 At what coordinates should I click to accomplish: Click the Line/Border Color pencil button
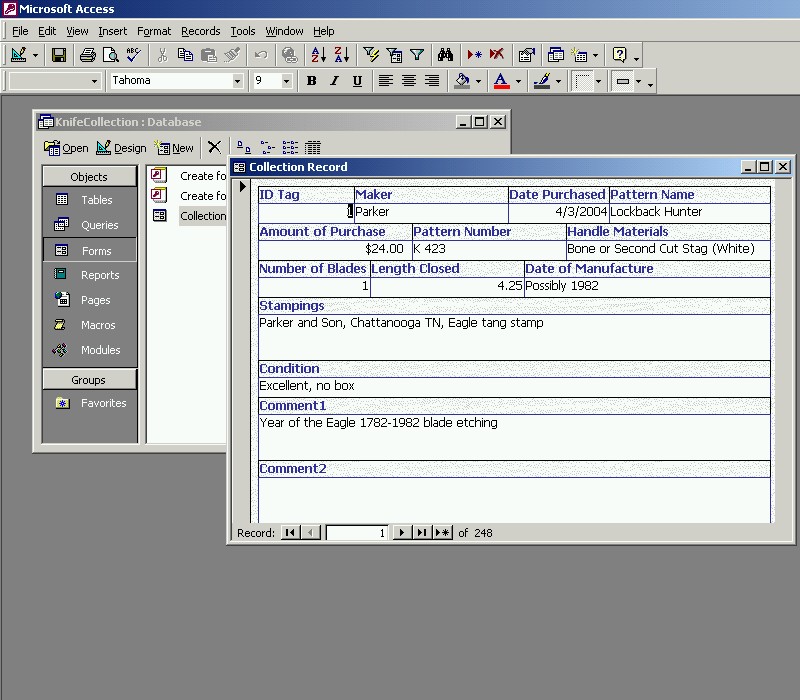542,81
